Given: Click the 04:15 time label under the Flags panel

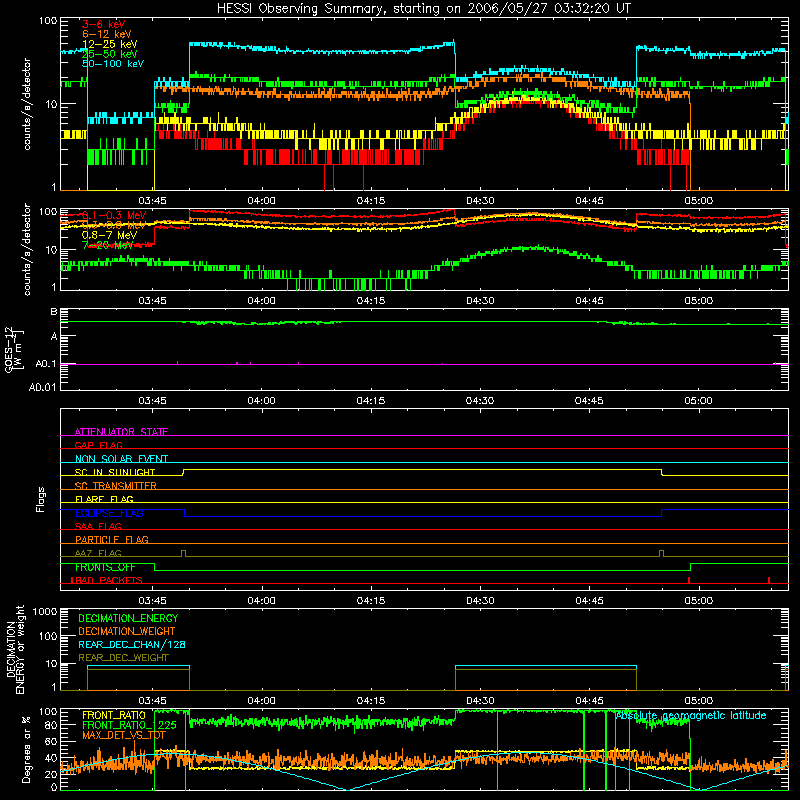Looking at the screenshot, I should pyautogui.click(x=371, y=601).
